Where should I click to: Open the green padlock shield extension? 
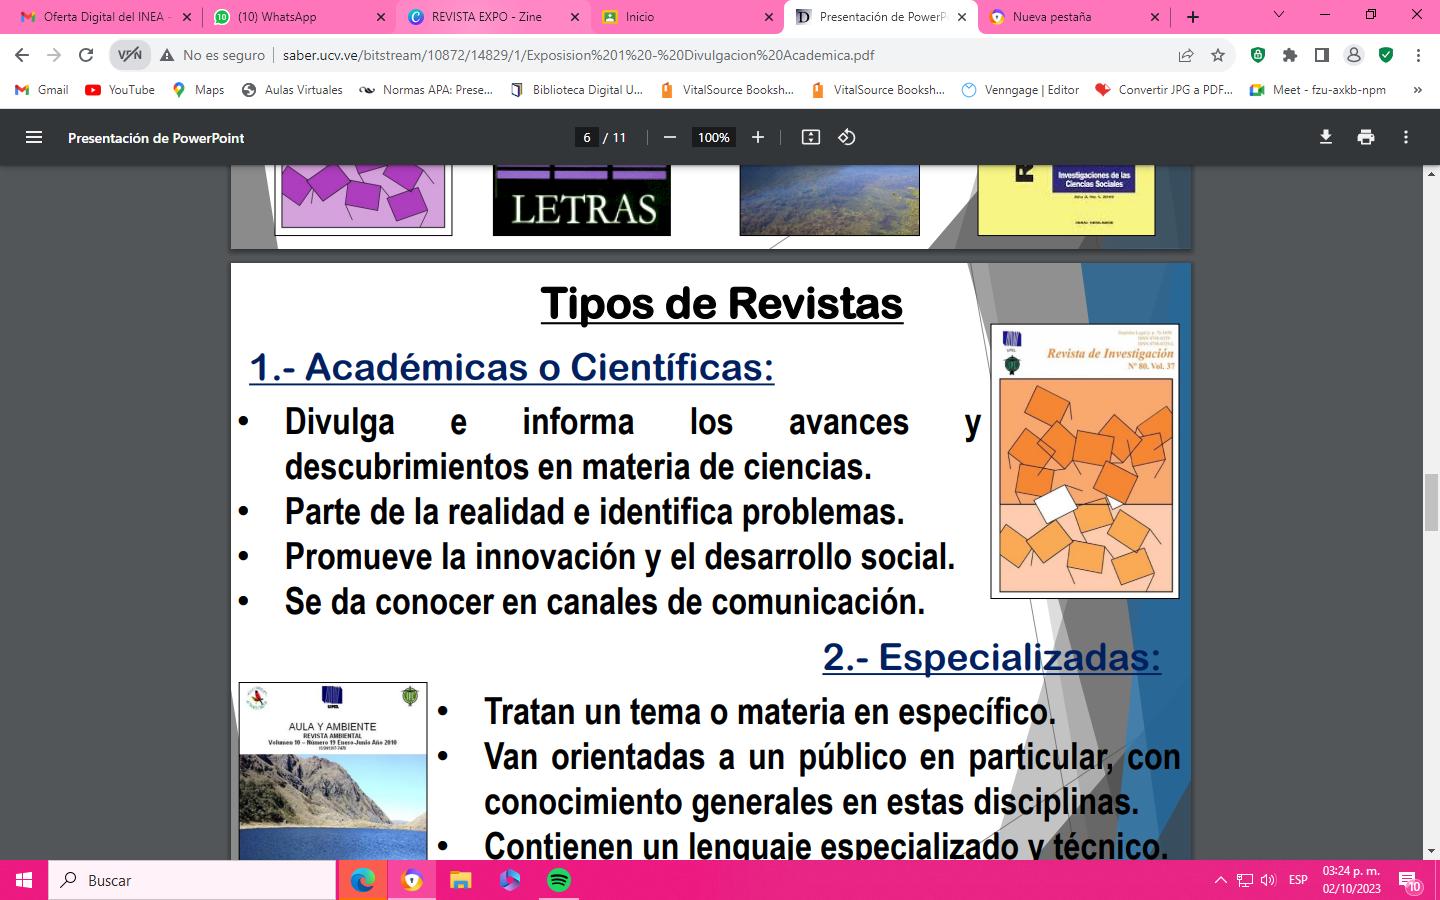tap(1258, 56)
